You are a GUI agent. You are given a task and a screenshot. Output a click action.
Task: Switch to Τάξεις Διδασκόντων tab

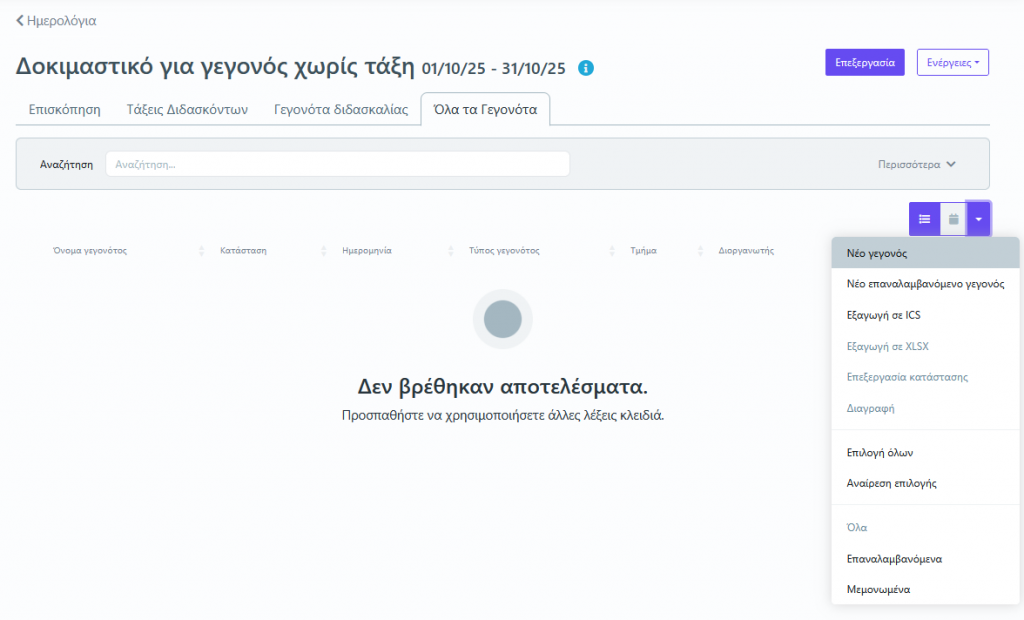(187, 110)
